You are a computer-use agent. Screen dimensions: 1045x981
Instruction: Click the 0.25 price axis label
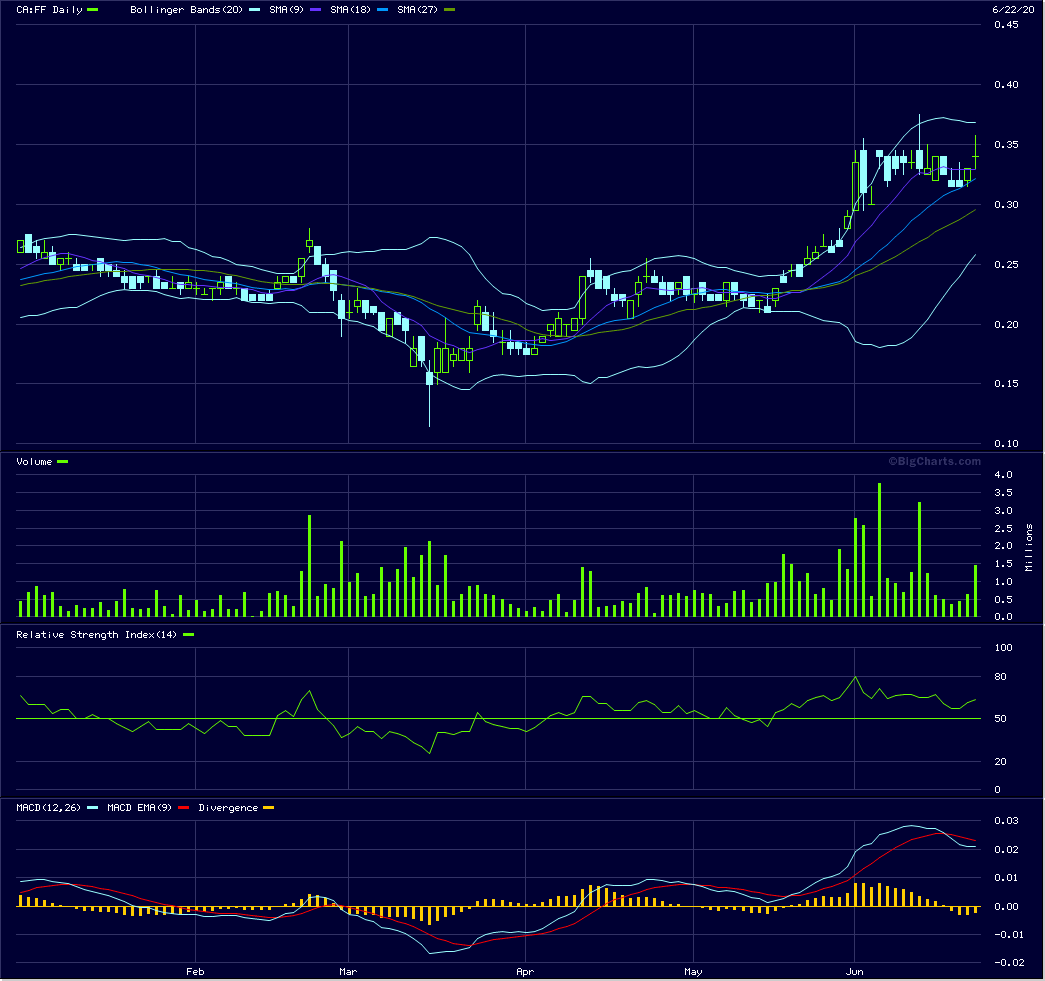point(1006,265)
